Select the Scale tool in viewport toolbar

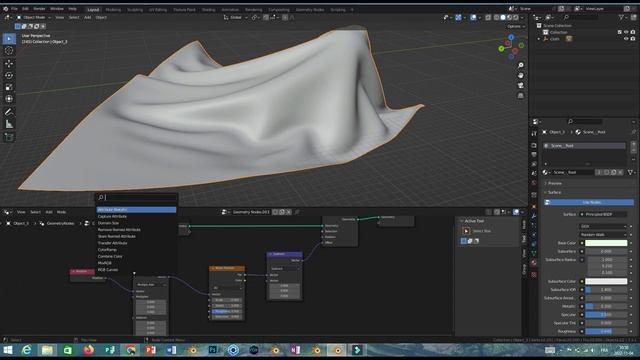[9, 87]
